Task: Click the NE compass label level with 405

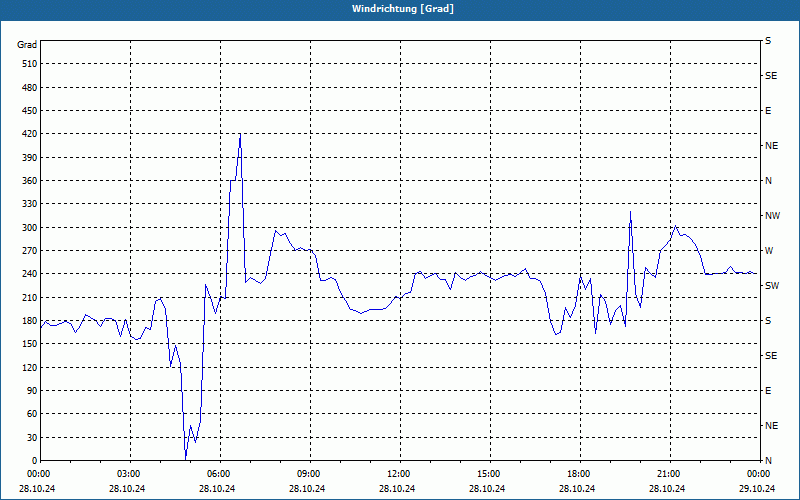Action: [x=772, y=146]
